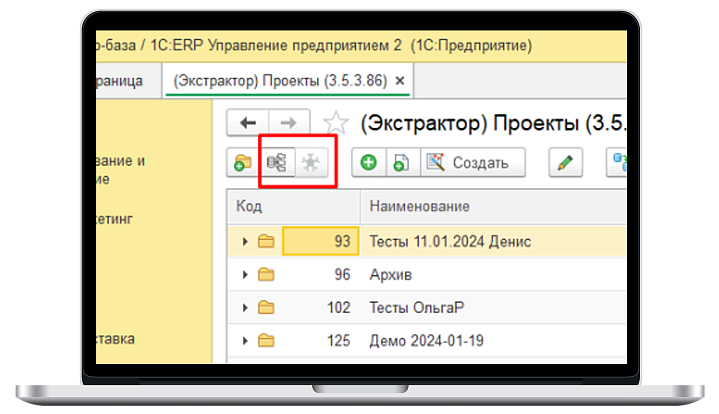Select the code cell with value 93
Image resolution: width=719 pixels, height=414 pixels.
click(x=320, y=241)
